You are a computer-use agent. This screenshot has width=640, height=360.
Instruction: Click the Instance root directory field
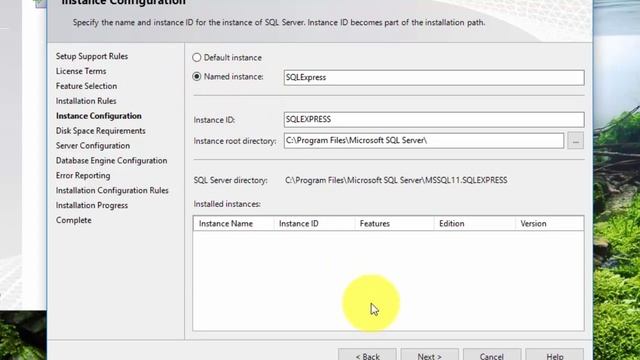(424, 140)
